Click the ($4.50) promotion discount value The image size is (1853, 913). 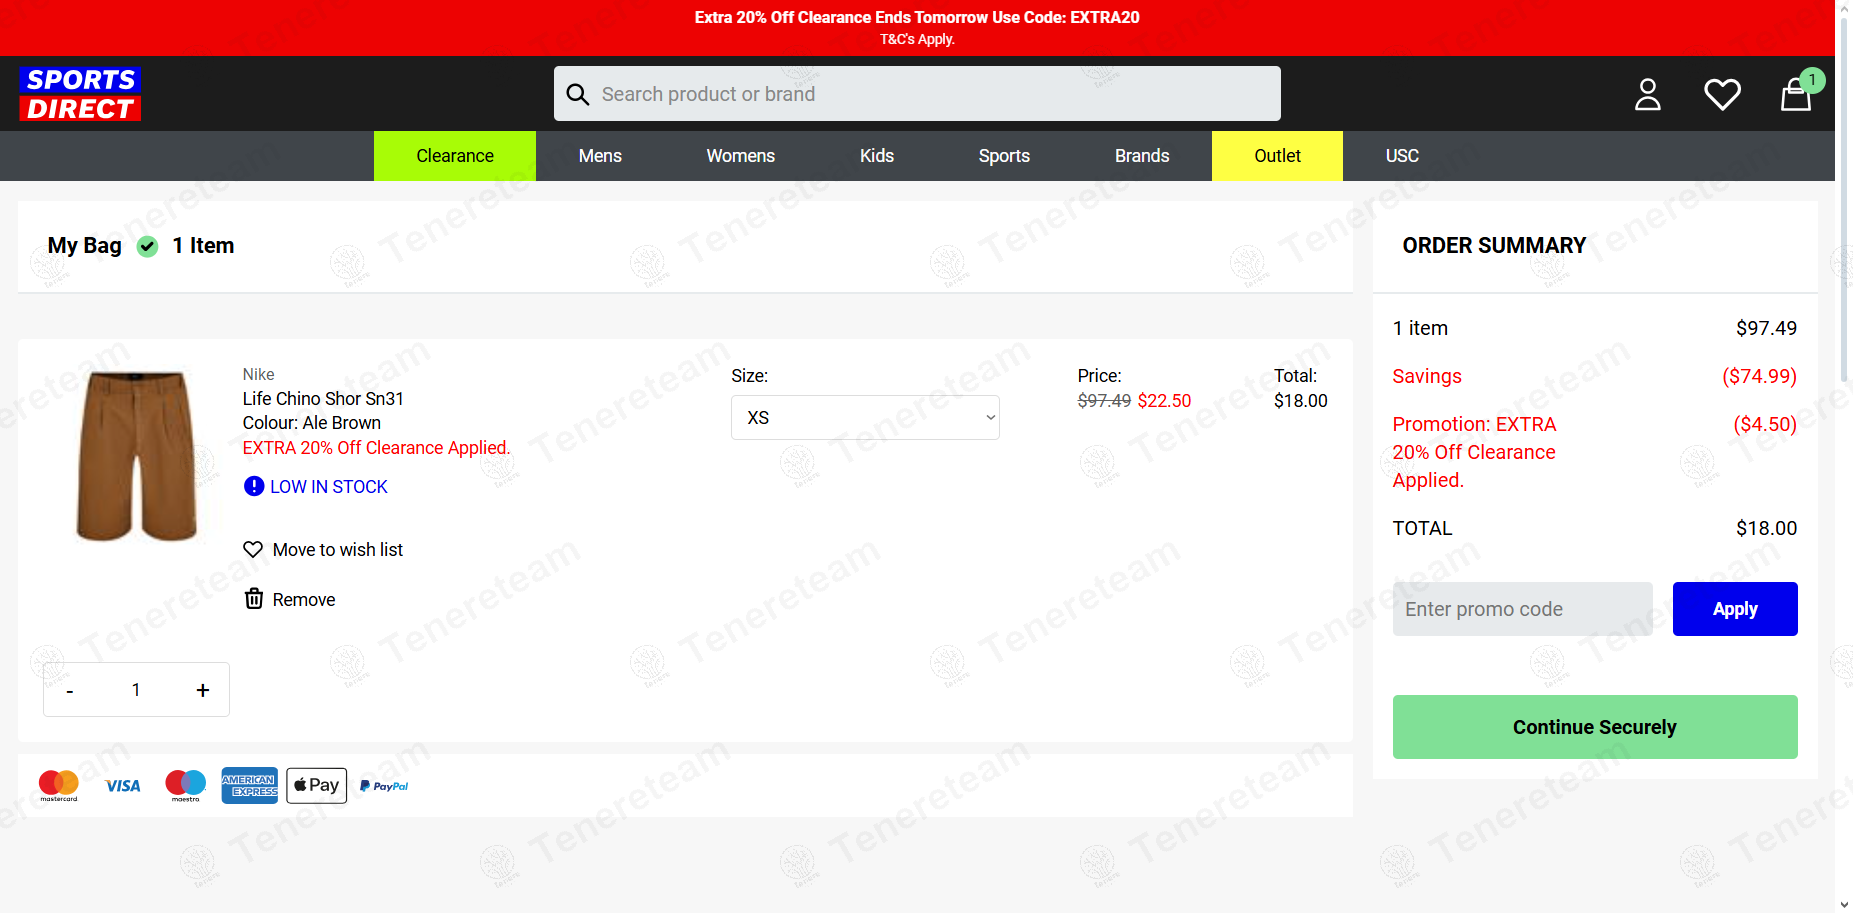point(1764,424)
